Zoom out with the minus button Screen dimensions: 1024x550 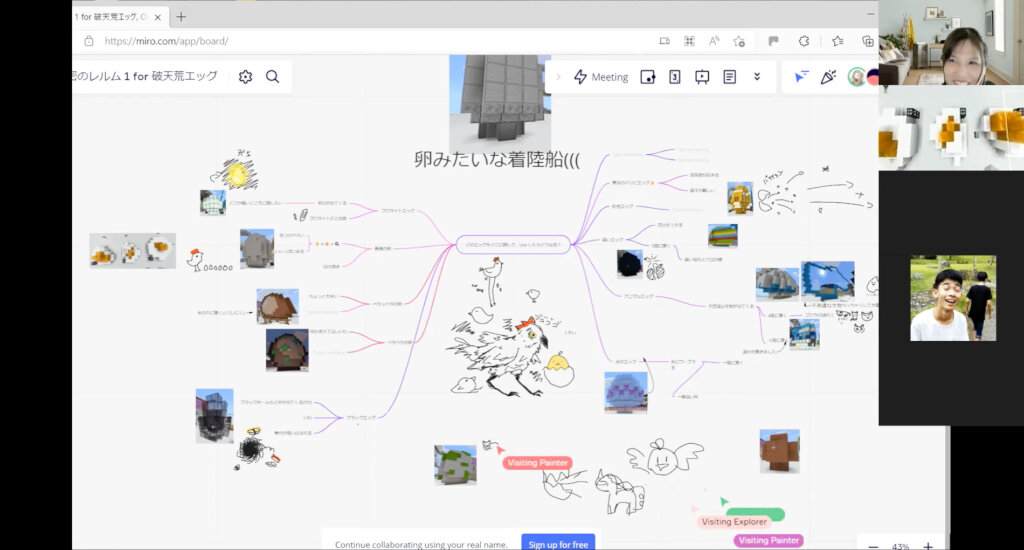873,546
